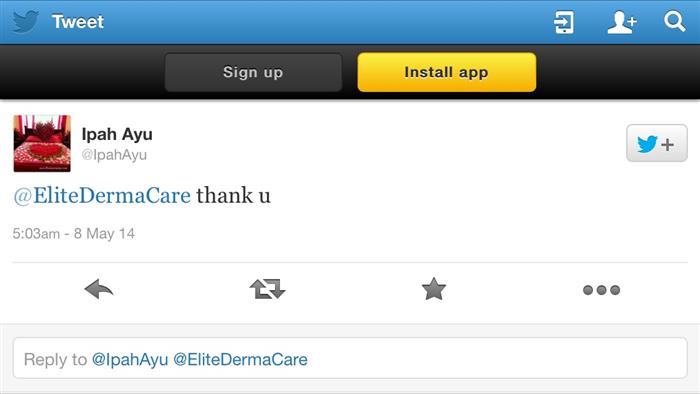Click the Sign up button
700x394 pixels.
pos(254,72)
